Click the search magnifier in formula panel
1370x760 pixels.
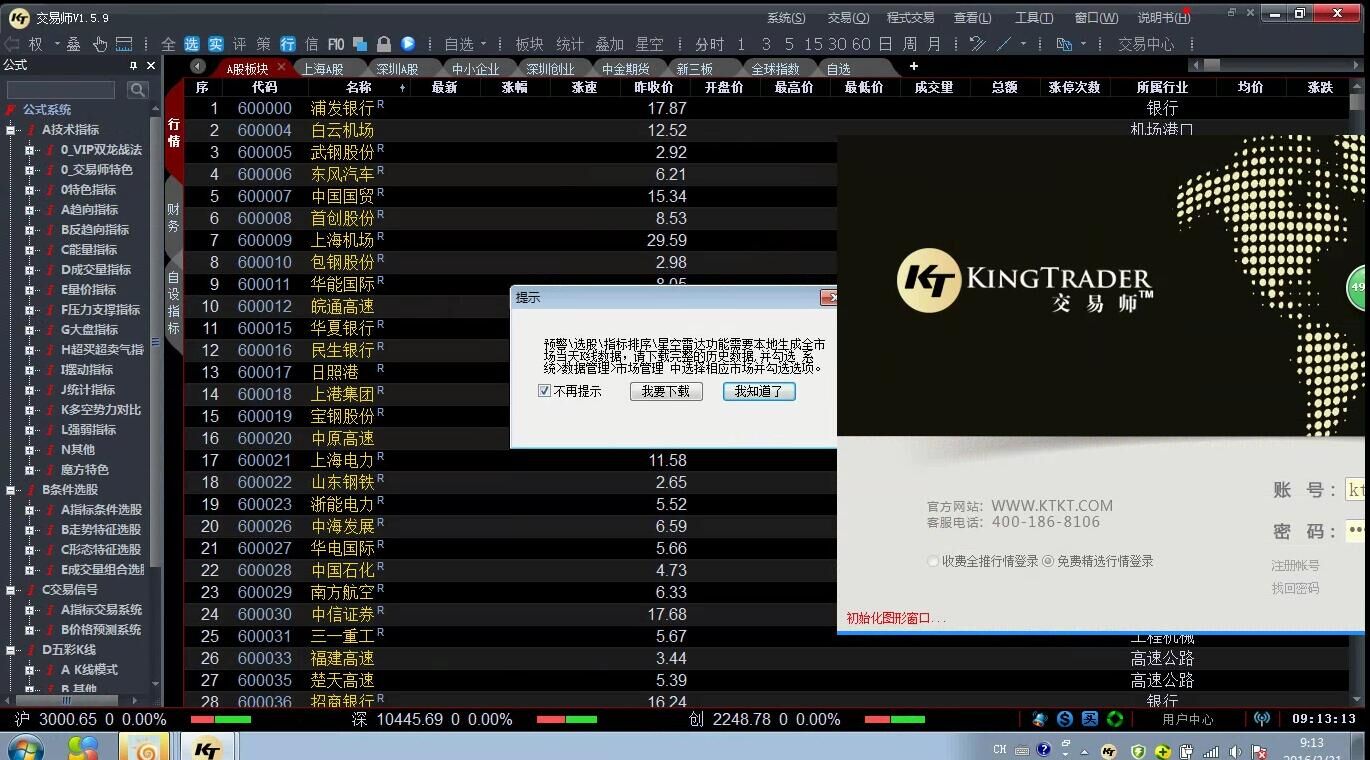click(138, 90)
